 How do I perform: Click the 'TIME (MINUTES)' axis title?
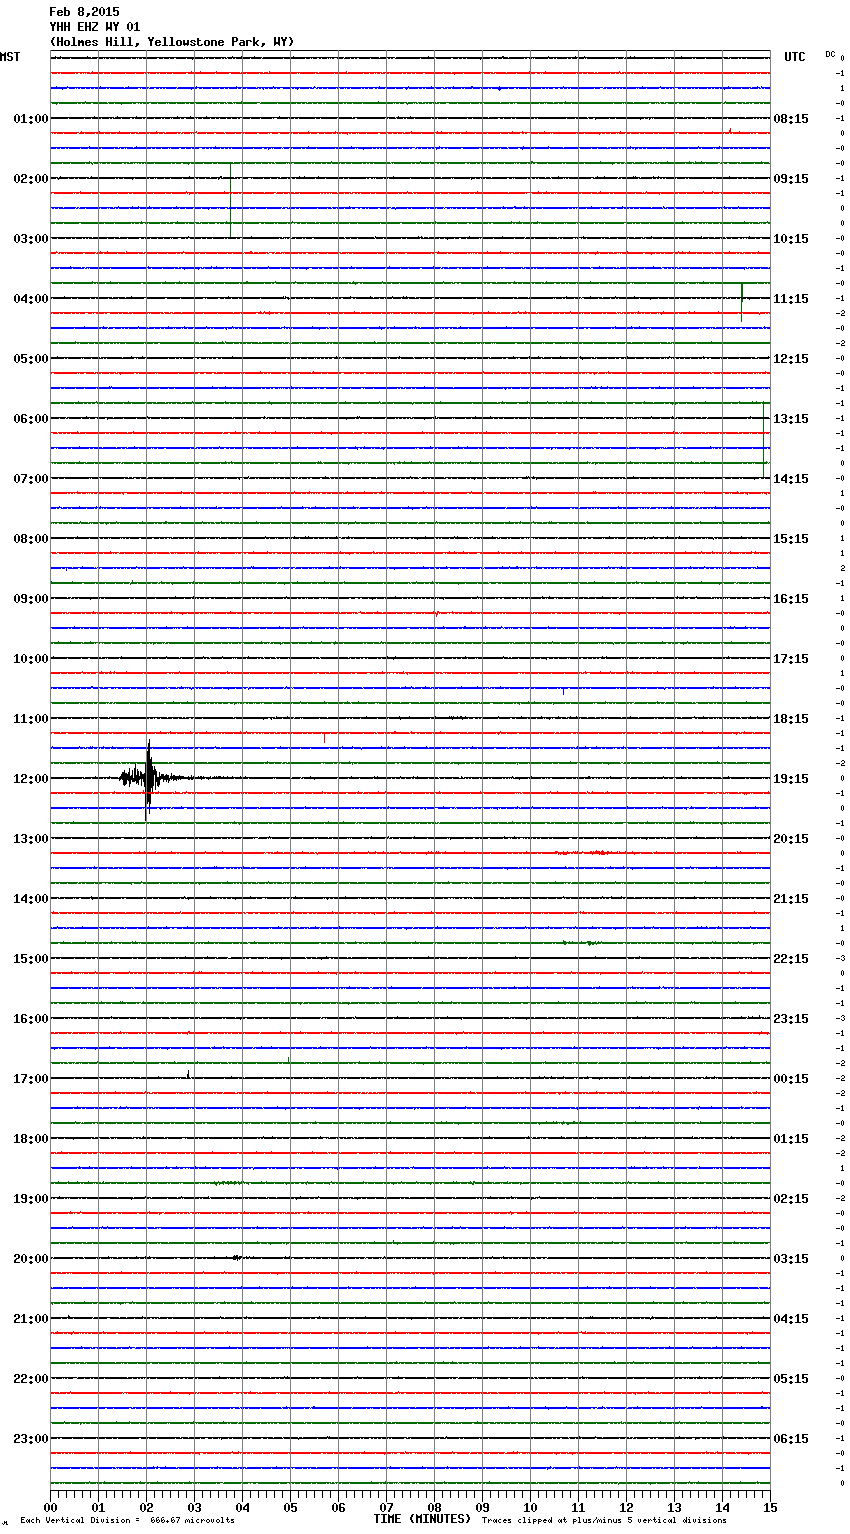(x=422, y=1519)
